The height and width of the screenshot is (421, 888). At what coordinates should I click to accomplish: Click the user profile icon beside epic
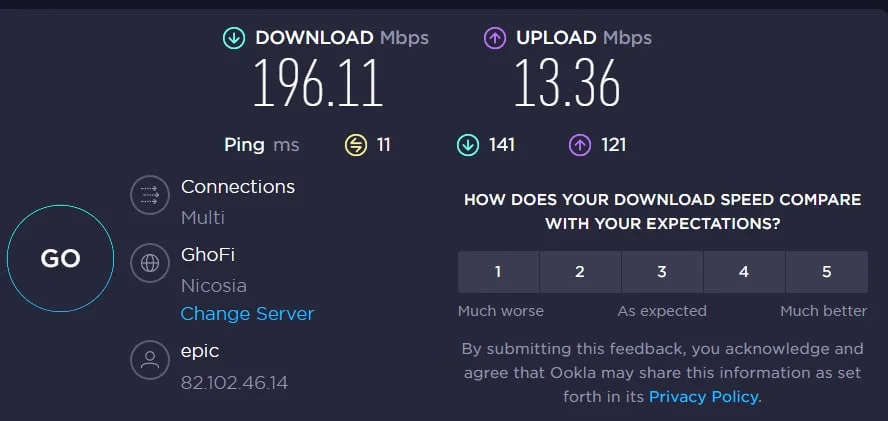pos(150,360)
